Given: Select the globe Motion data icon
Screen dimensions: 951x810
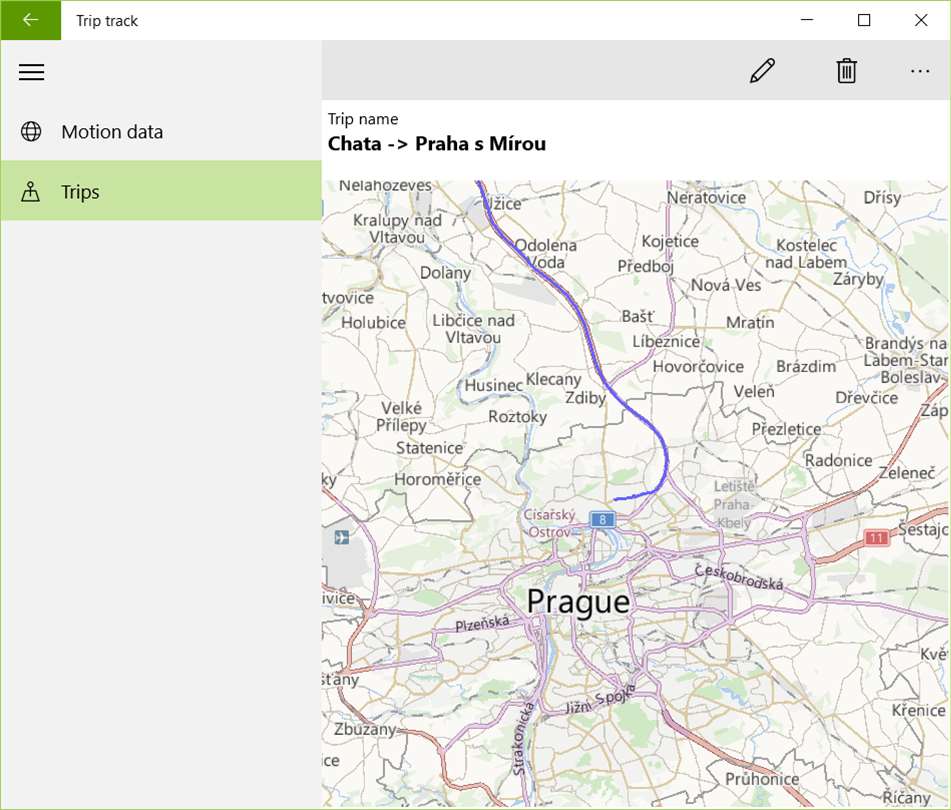Looking at the screenshot, I should [x=31, y=131].
